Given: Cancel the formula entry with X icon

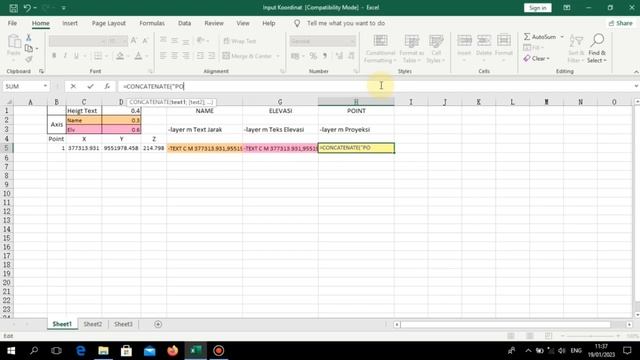Looking at the screenshot, I should pyautogui.click(x=73, y=86).
